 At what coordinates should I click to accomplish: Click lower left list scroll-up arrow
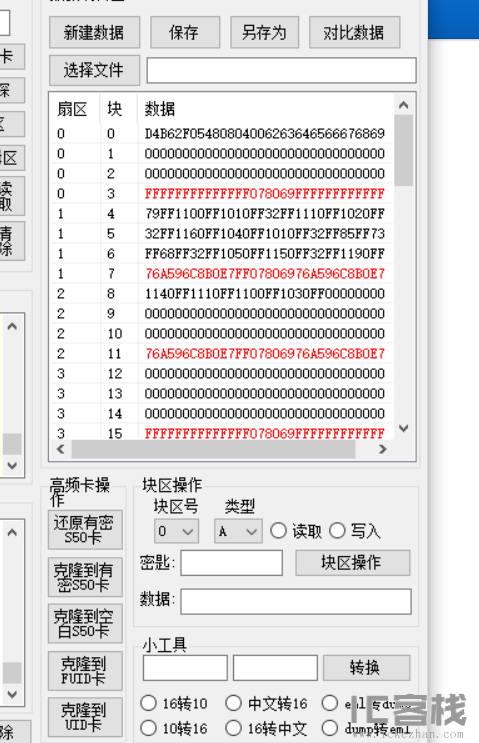(12, 533)
